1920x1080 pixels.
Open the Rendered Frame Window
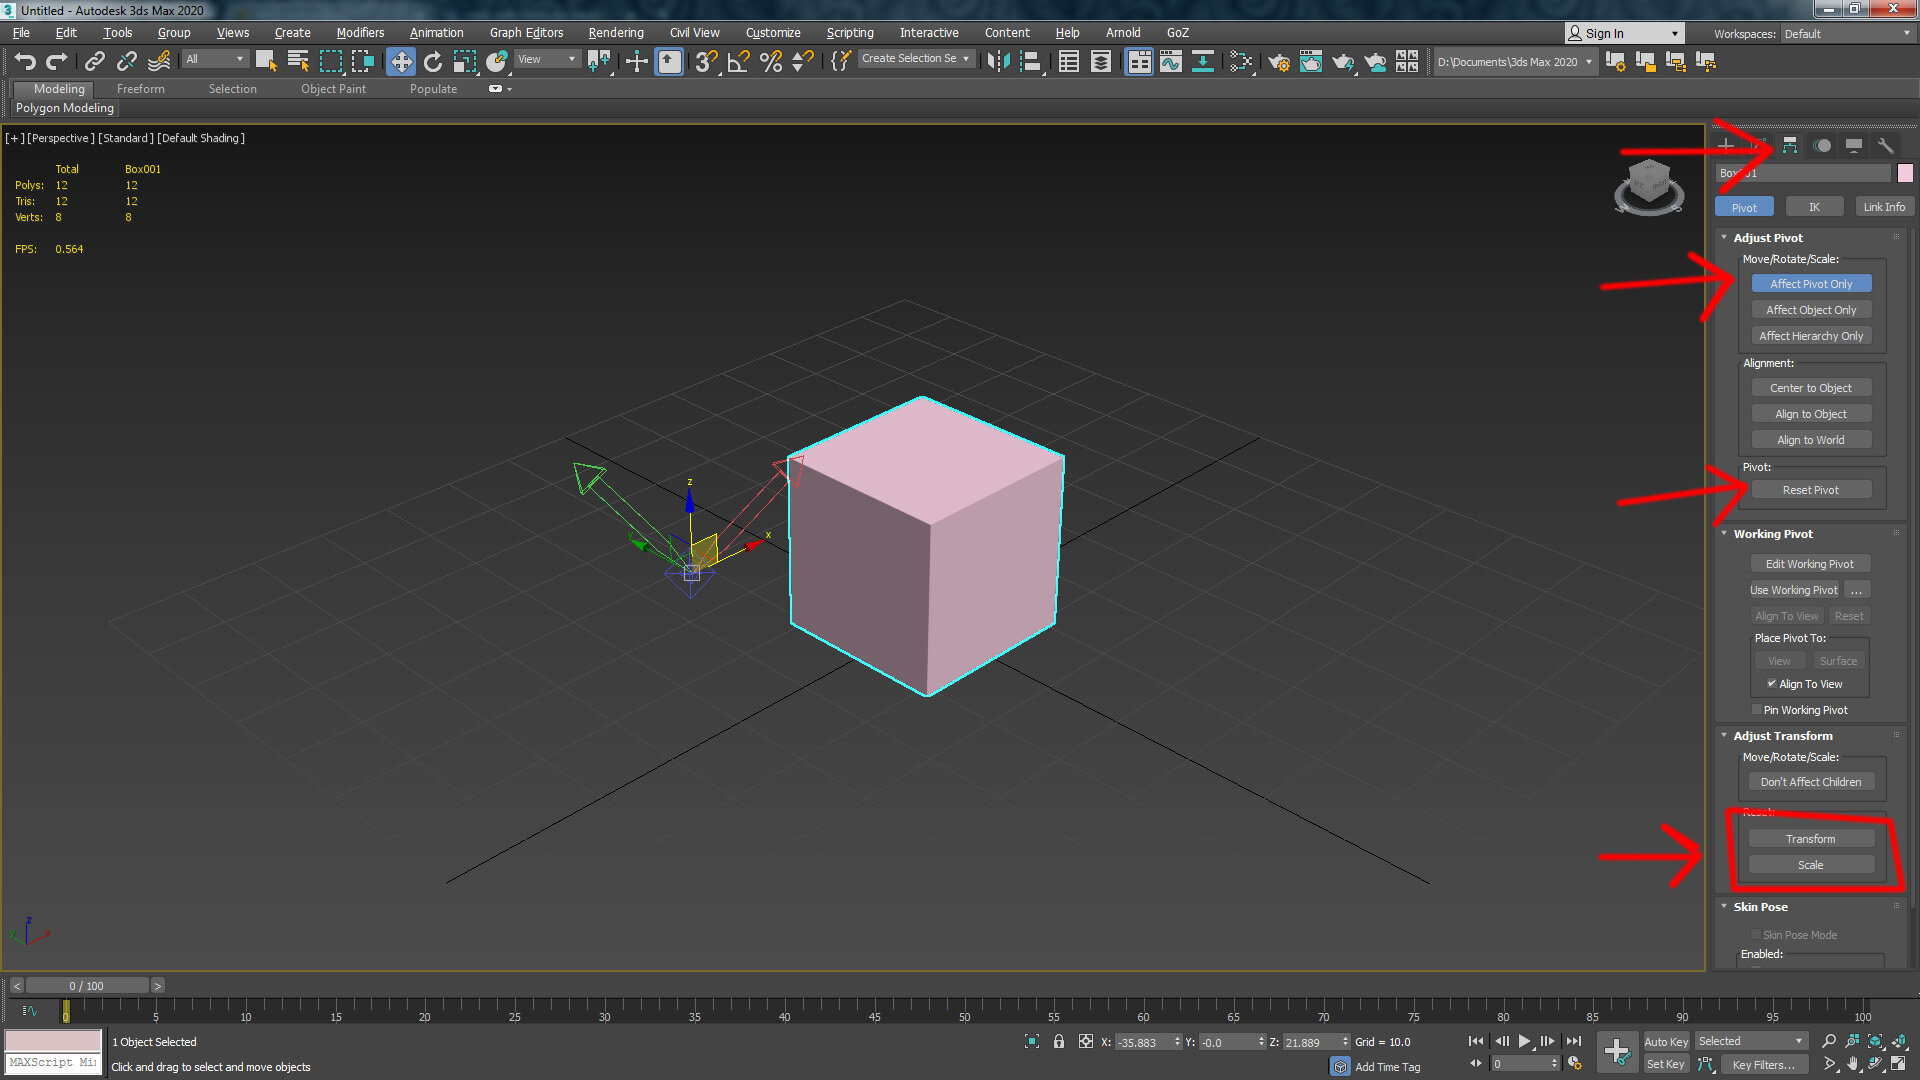click(1311, 61)
